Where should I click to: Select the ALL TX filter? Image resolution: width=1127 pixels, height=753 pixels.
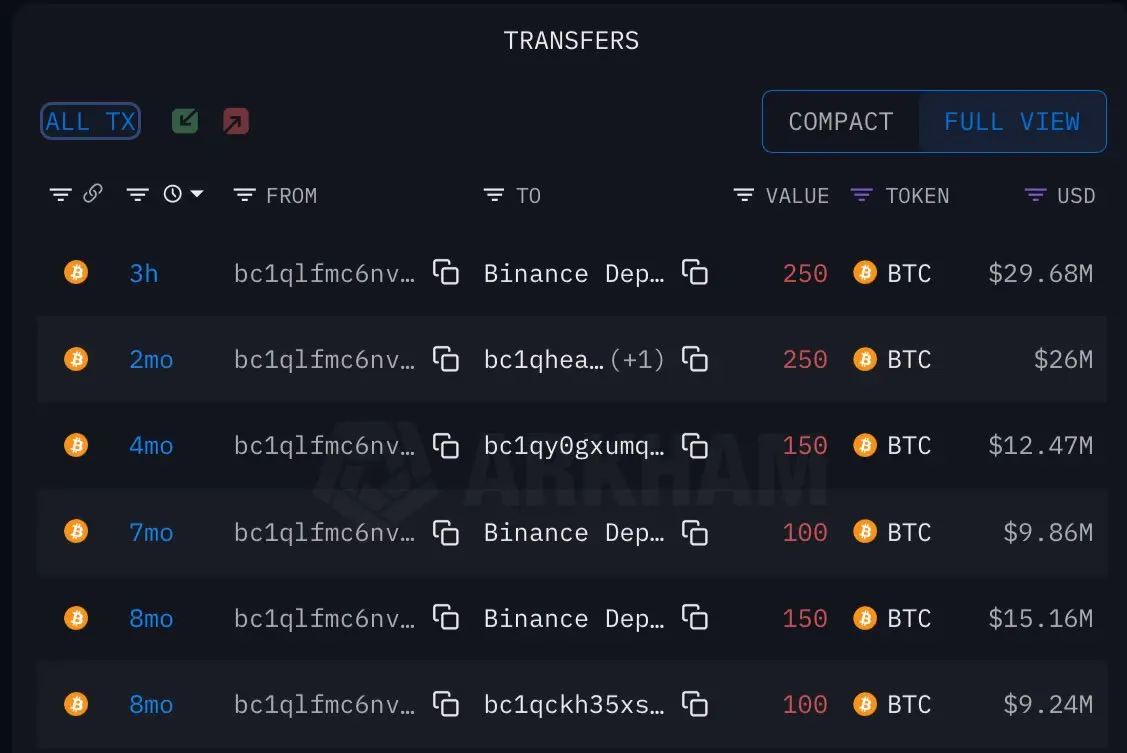pos(91,121)
